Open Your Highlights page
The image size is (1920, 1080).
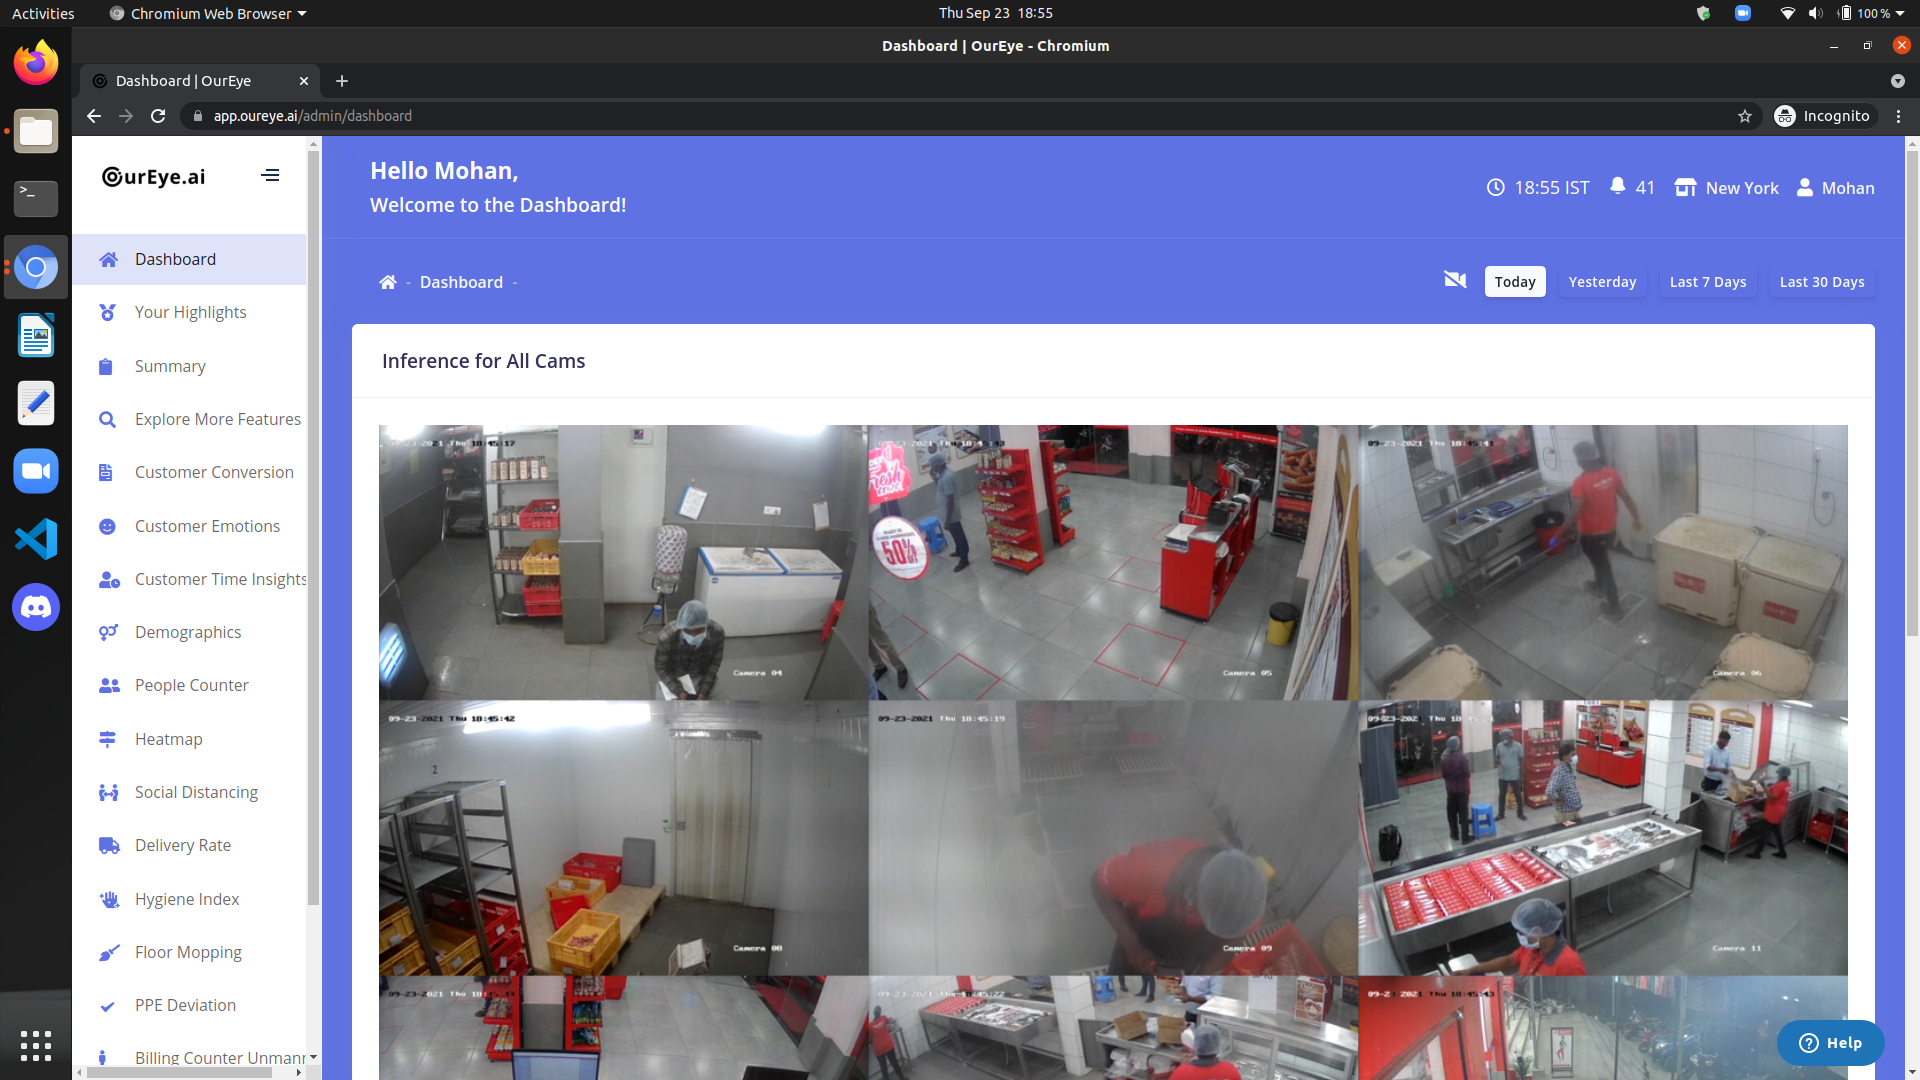coord(190,312)
